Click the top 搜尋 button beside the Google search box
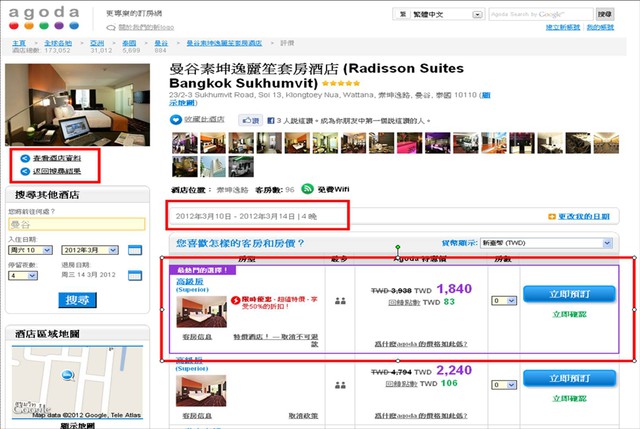Image resolution: width=640 pixels, height=429 pixels. [605, 14]
